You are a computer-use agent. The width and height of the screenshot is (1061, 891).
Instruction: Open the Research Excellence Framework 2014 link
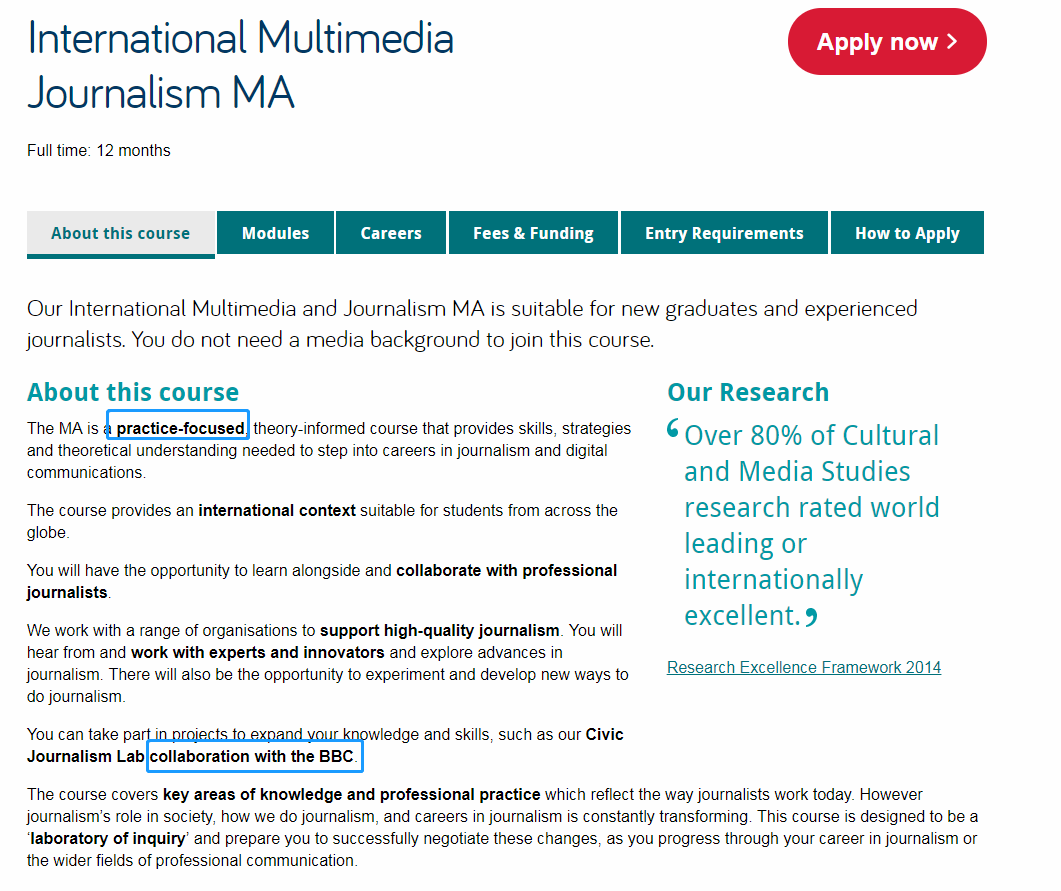point(803,667)
